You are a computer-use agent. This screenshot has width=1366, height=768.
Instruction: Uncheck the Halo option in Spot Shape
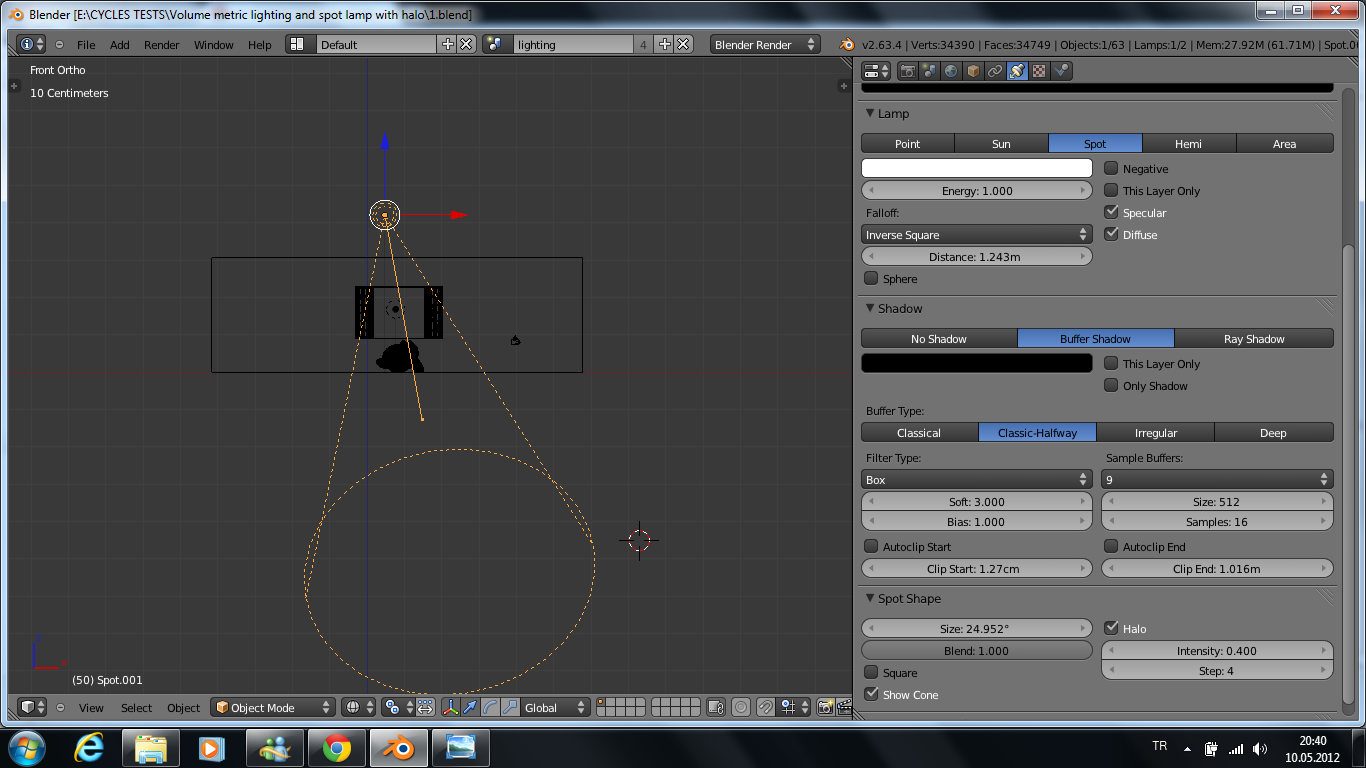[x=1113, y=628]
